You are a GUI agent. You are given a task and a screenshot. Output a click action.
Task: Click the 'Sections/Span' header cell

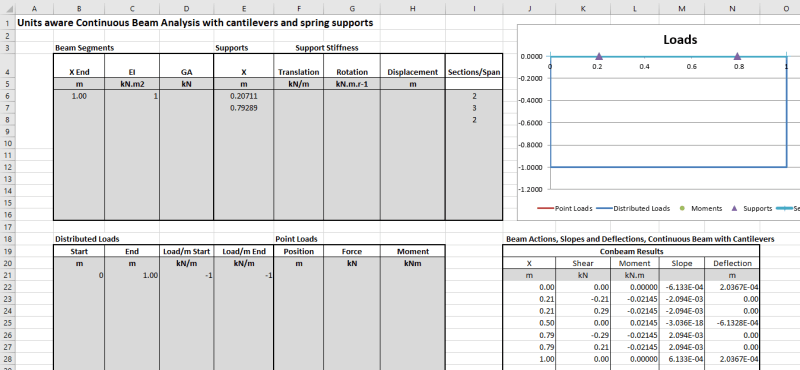(474, 72)
